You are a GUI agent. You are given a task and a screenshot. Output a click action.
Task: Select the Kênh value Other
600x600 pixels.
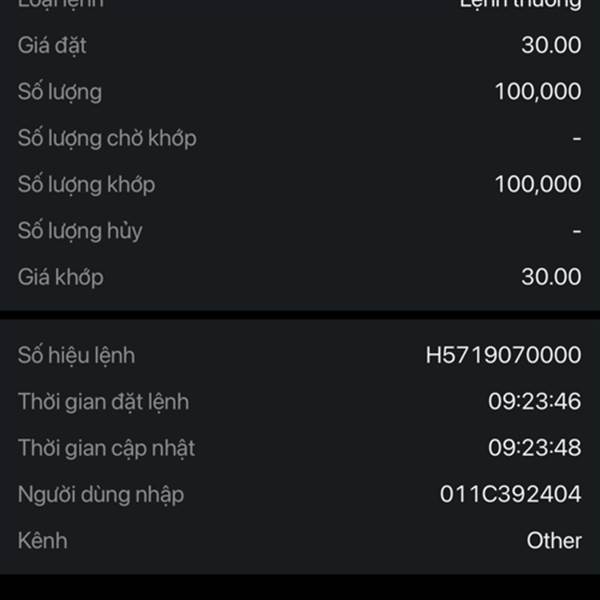pos(554,541)
